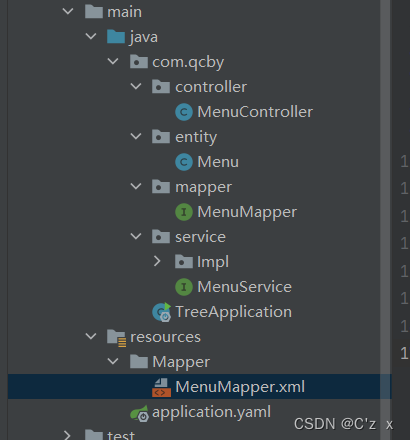Click the application.yaml Spring config icon

click(139, 413)
